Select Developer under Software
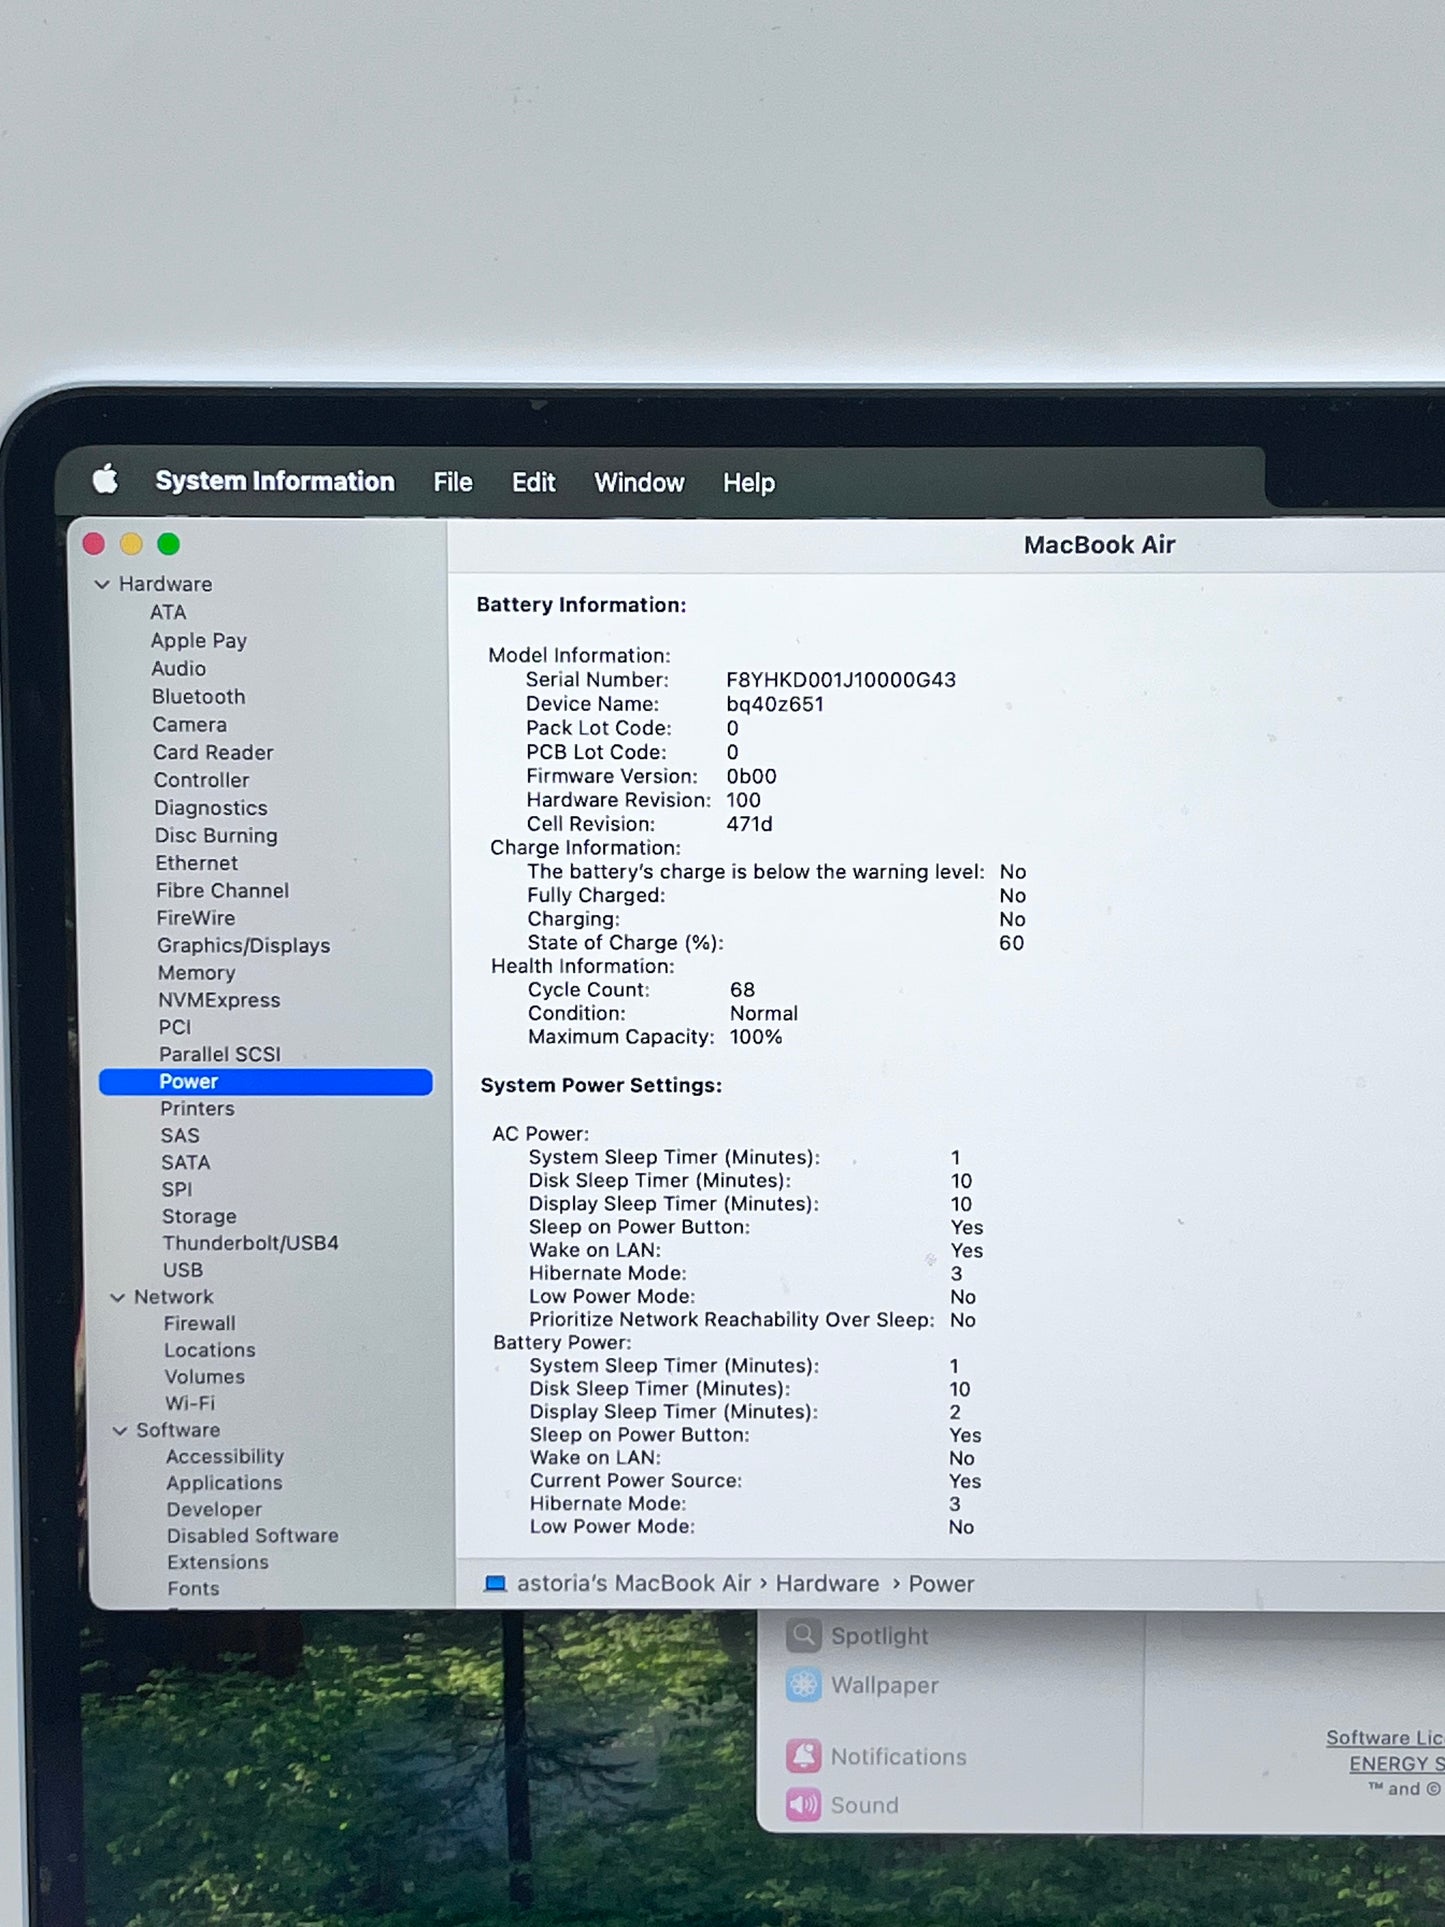 [x=214, y=1510]
